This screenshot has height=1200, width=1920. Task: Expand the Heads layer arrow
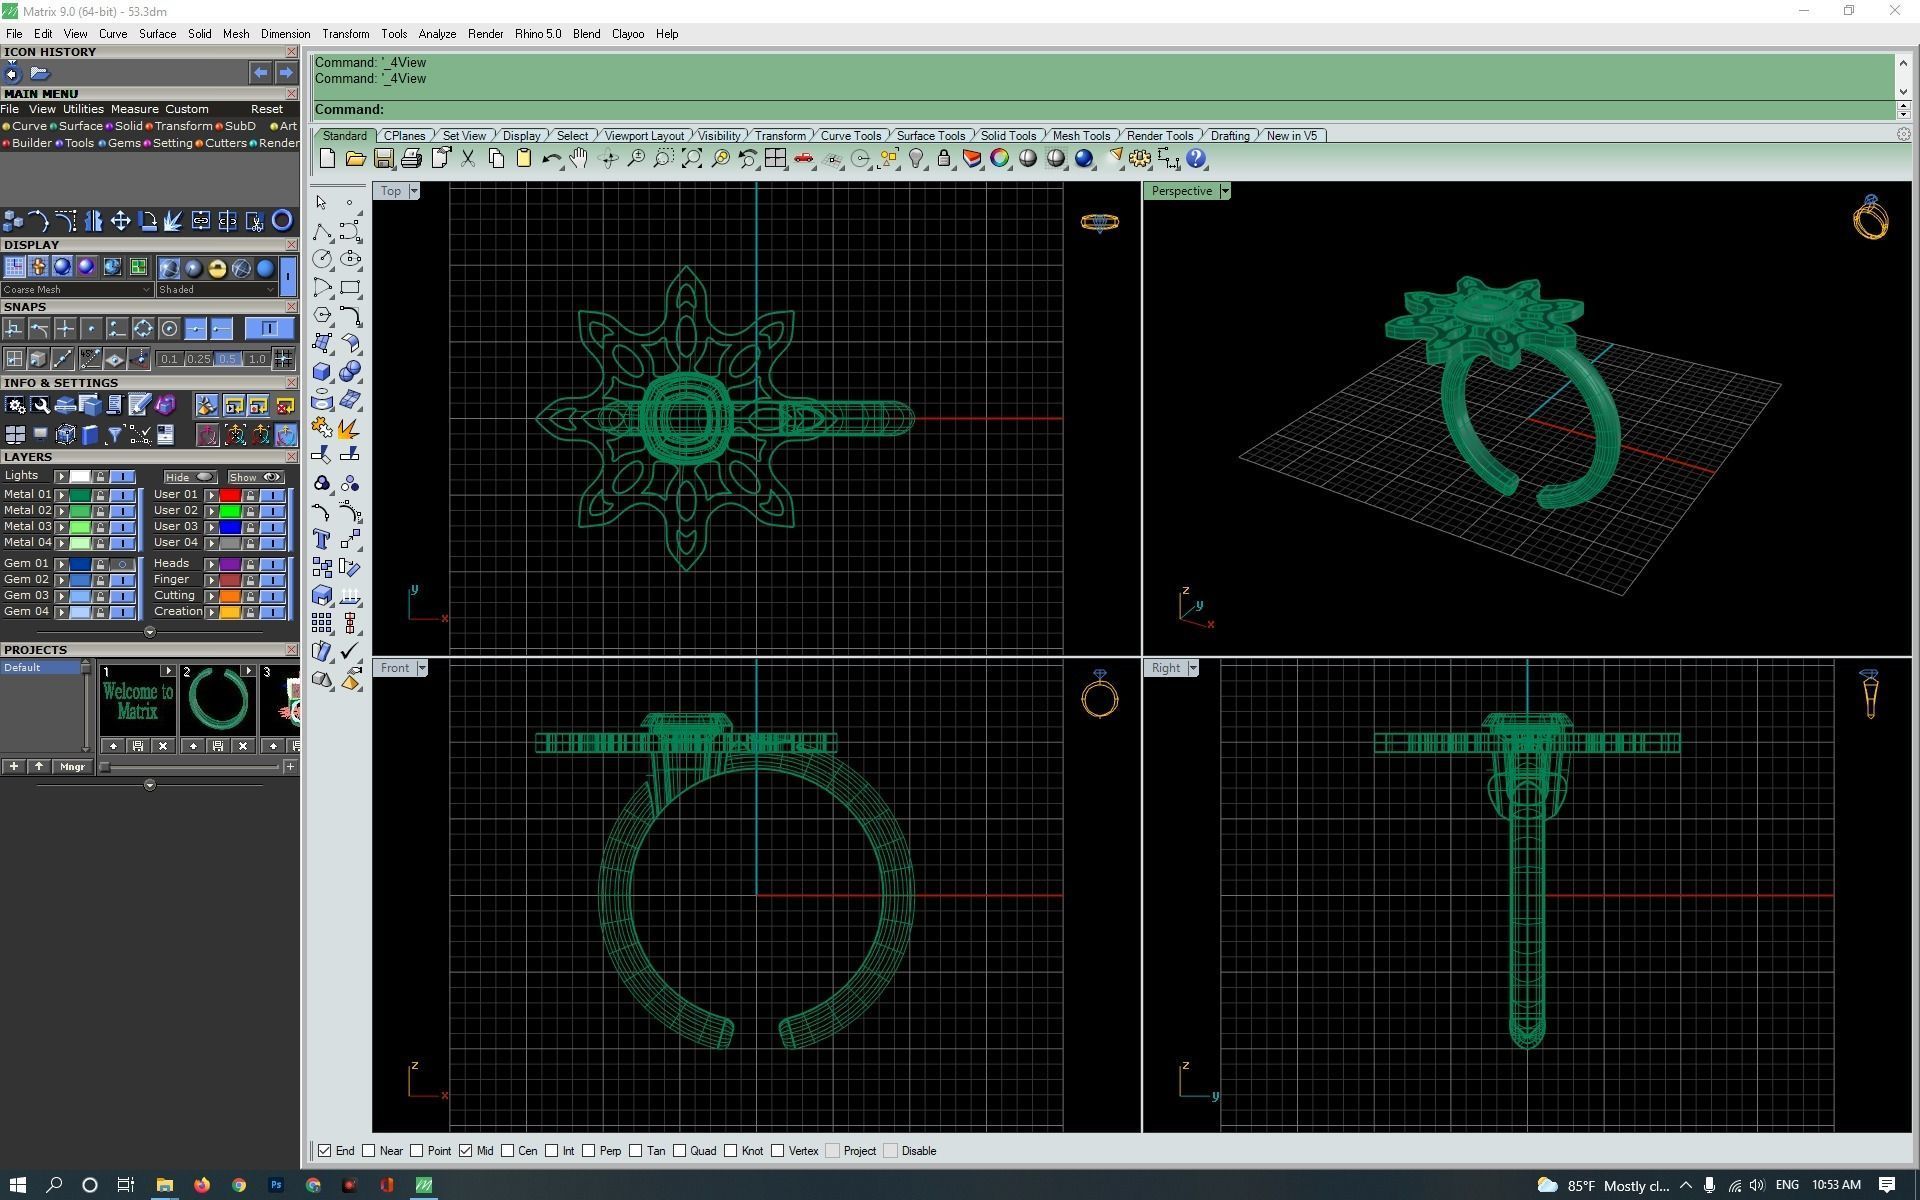click(211, 564)
